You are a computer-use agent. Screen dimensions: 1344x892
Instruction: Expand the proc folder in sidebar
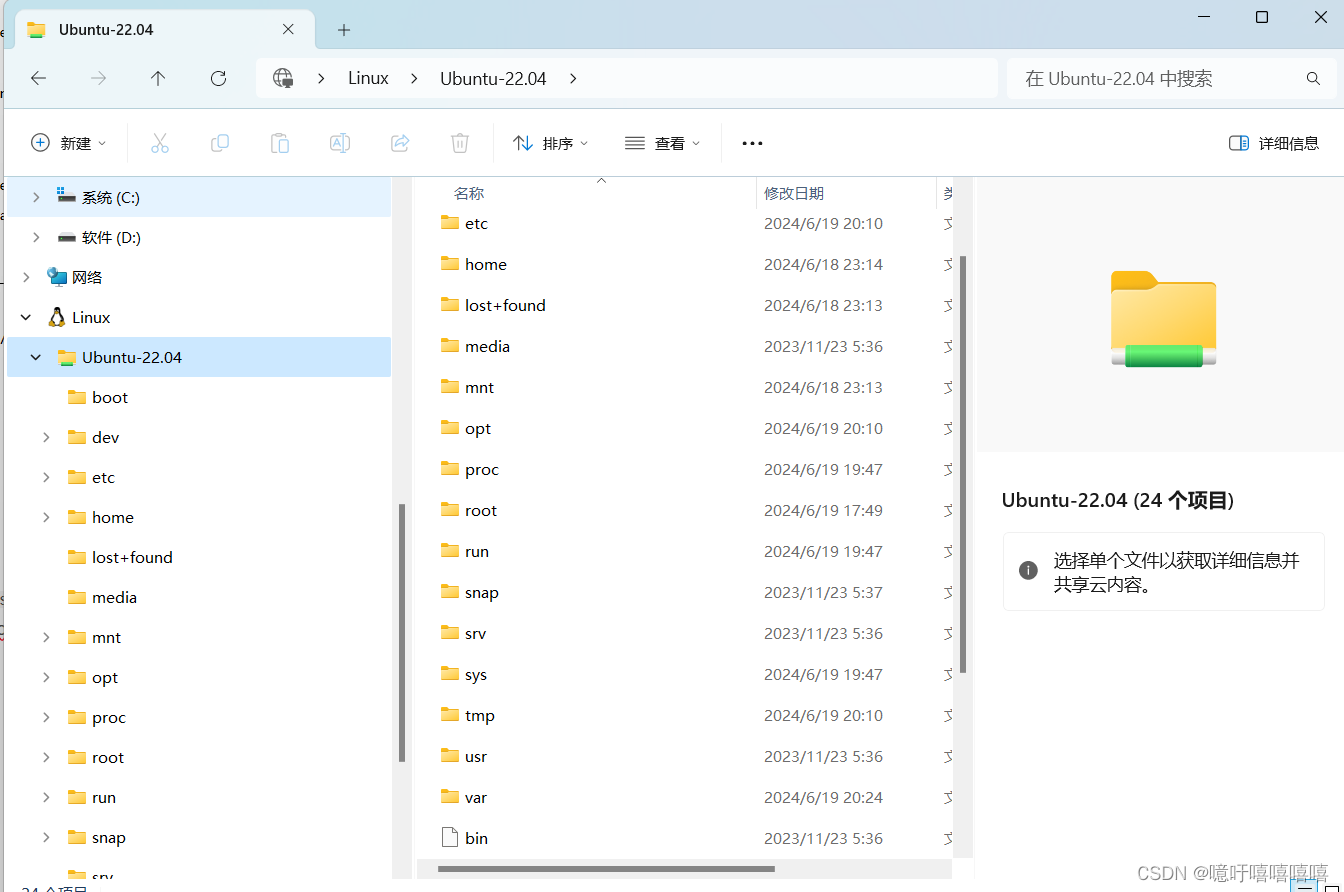46,717
